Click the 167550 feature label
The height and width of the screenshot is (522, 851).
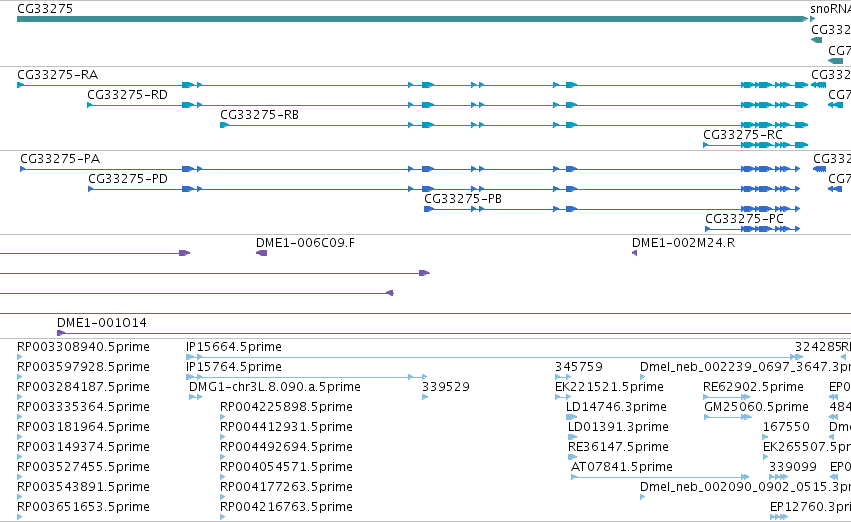click(x=786, y=427)
